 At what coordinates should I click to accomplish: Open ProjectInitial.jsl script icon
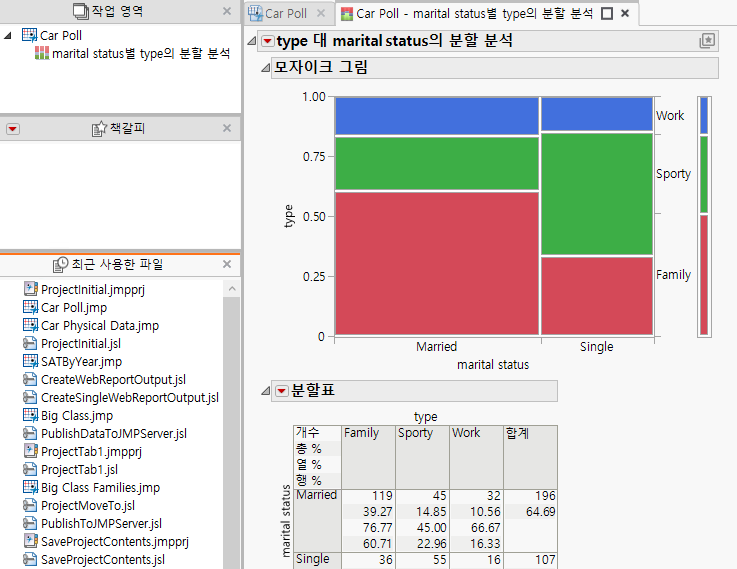pyautogui.click(x=31, y=343)
